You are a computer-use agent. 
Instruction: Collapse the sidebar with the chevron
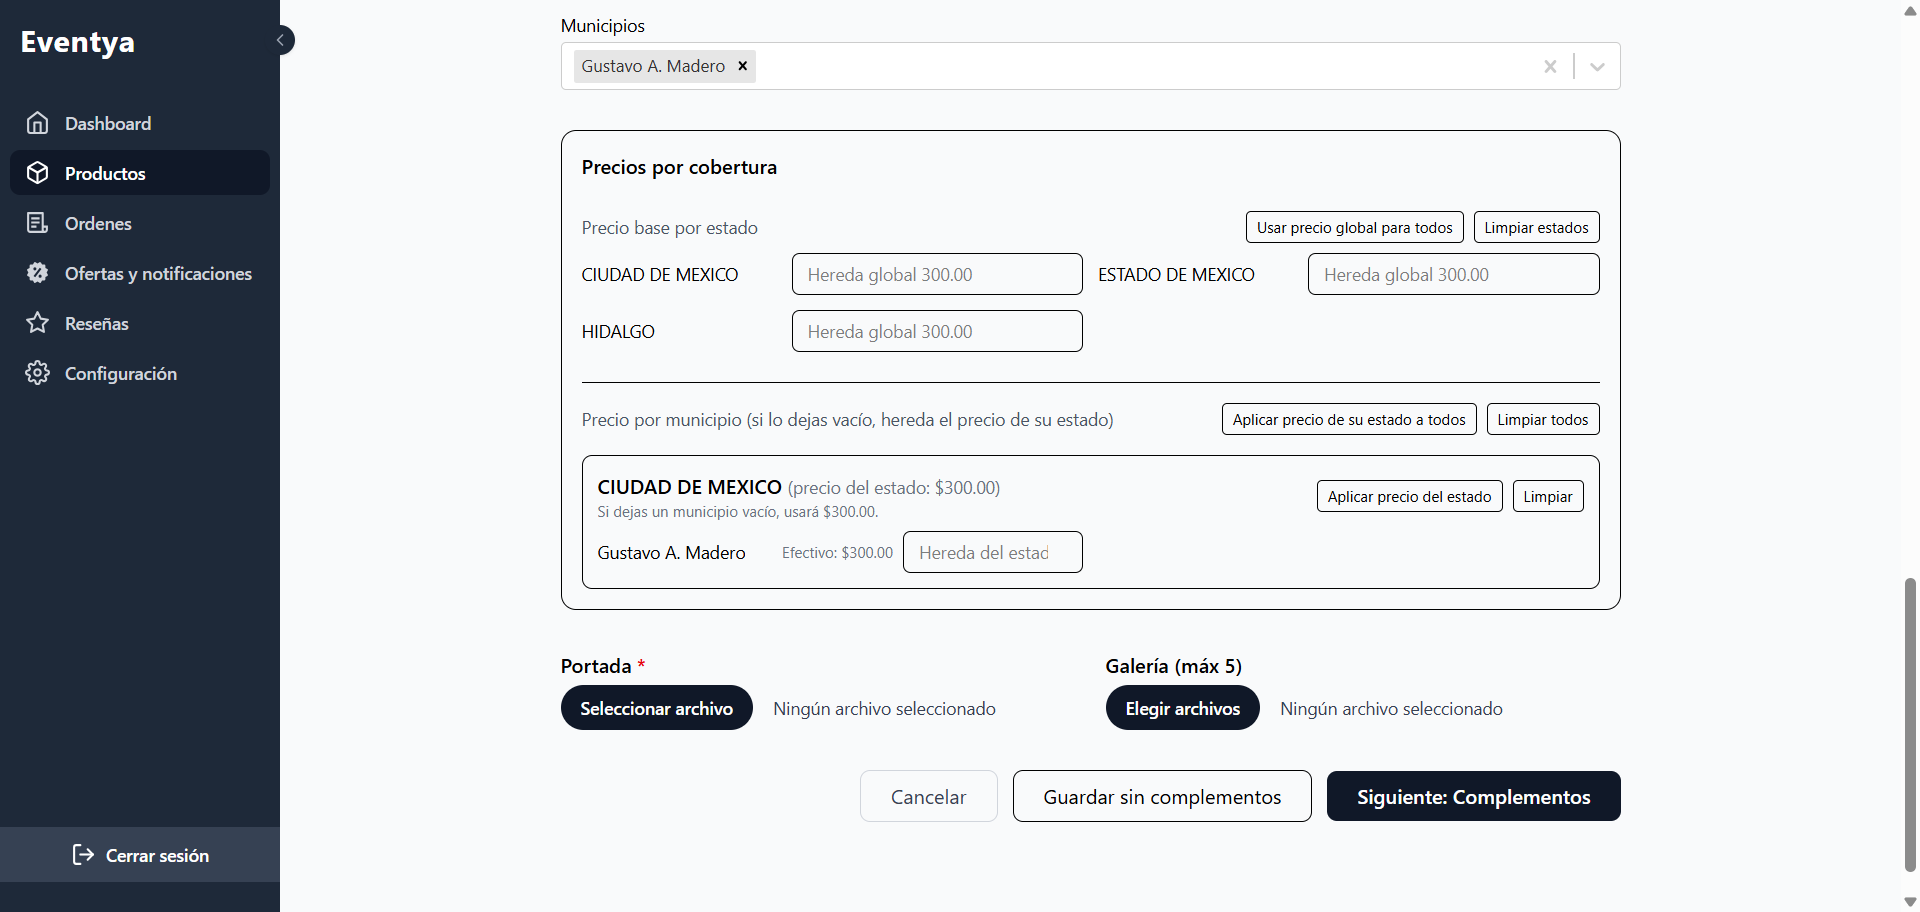(x=281, y=40)
